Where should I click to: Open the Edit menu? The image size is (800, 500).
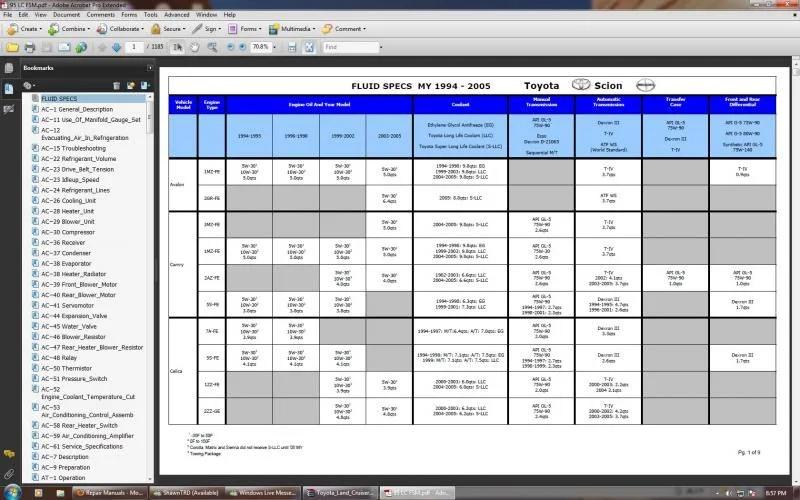[23, 15]
